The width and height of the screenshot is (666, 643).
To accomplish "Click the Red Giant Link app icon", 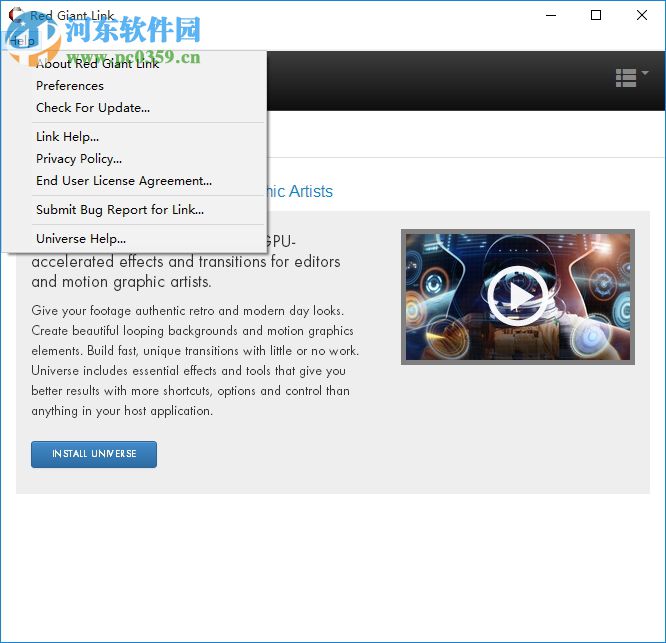I will [x=16, y=15].
